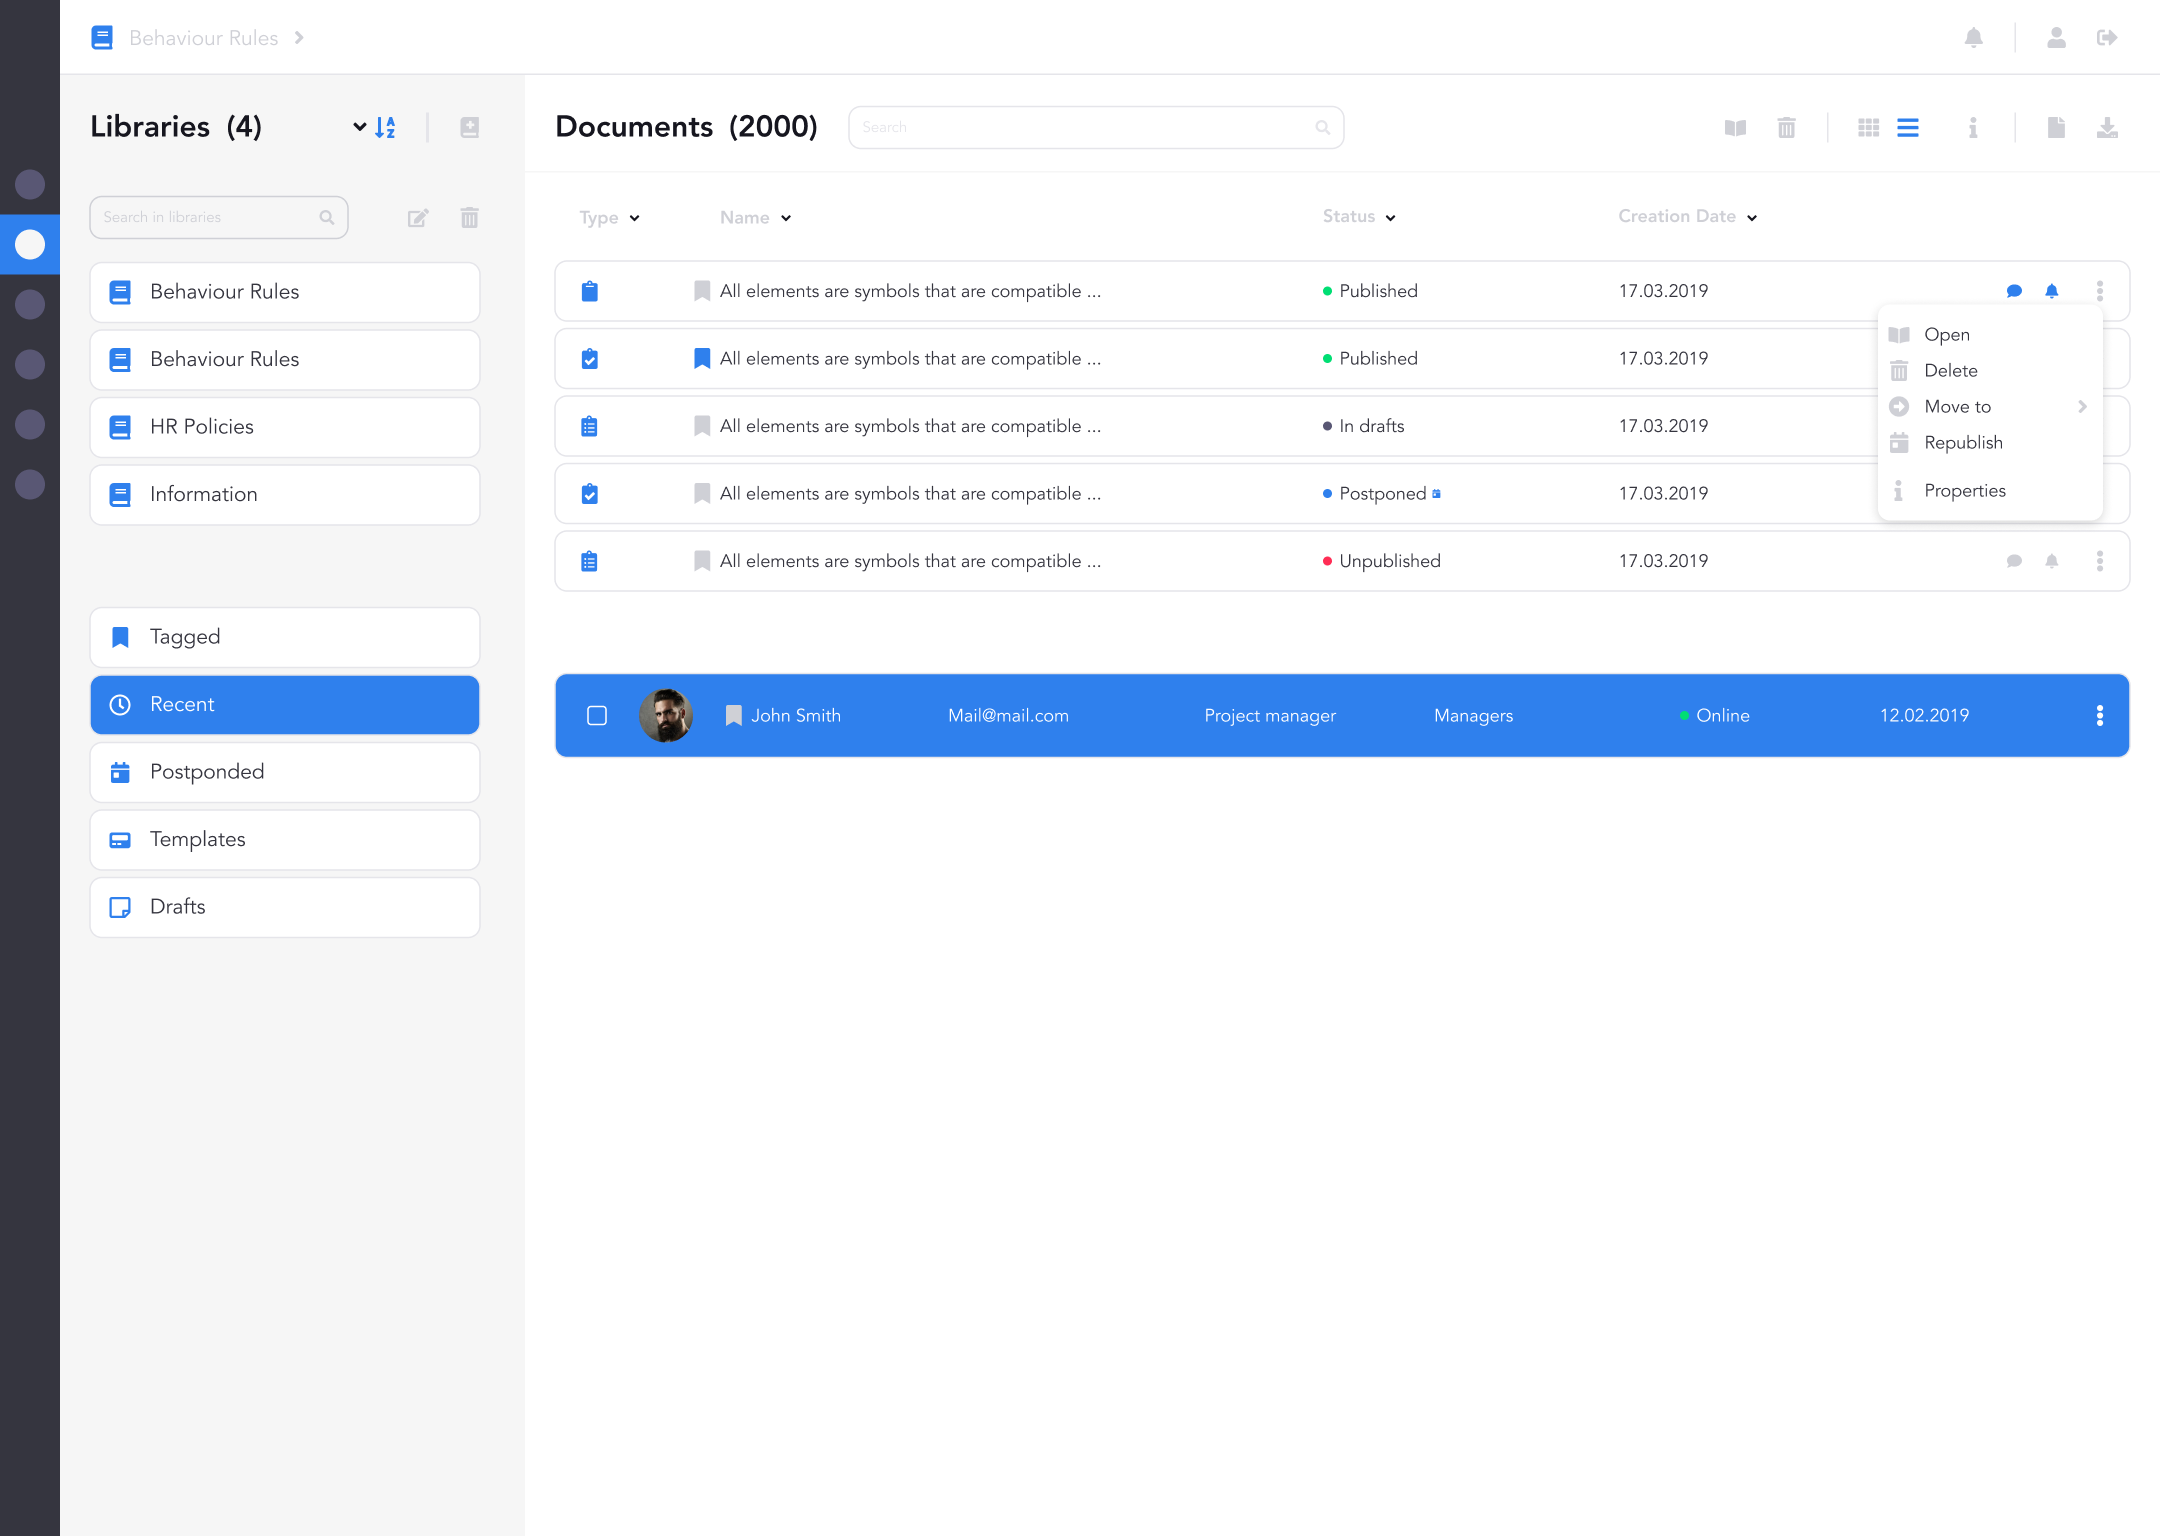Click the download icon in documents toolbar
The width and height of the screenshot is (2161, 1536).
[x=2107, y=127]
